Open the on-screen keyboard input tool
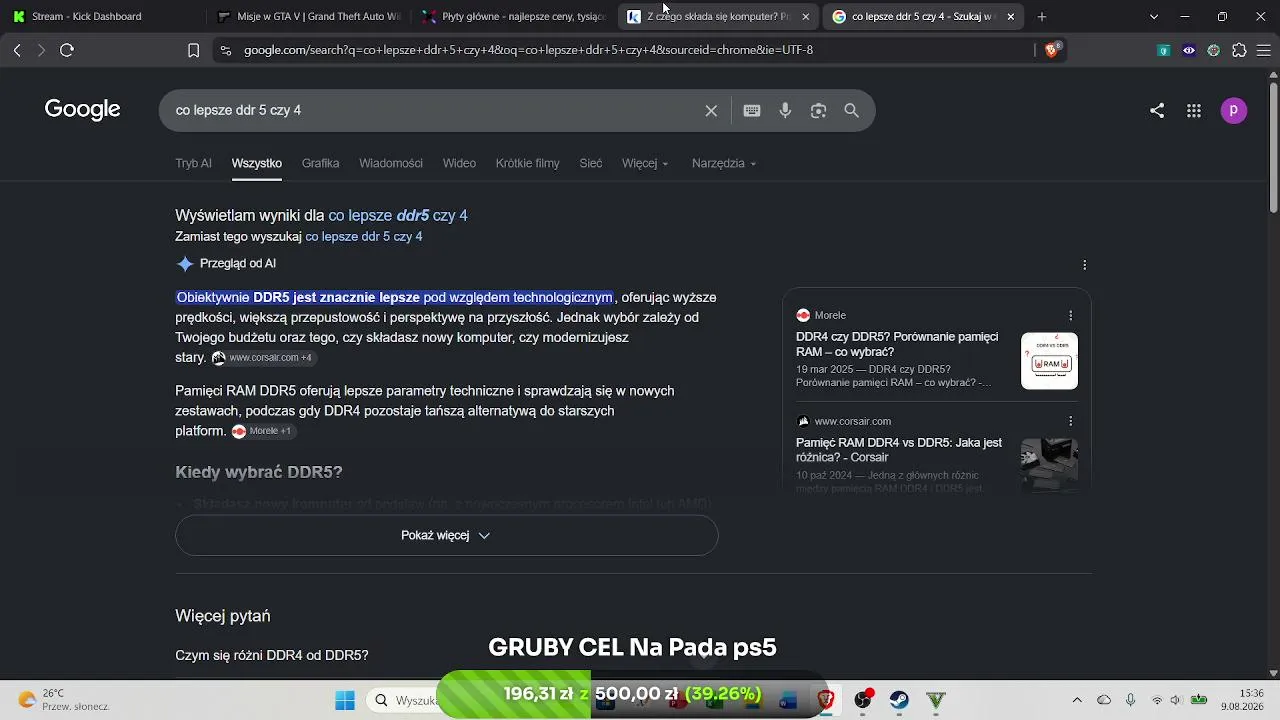1280x720 pixels. click(x=752, y=111)
